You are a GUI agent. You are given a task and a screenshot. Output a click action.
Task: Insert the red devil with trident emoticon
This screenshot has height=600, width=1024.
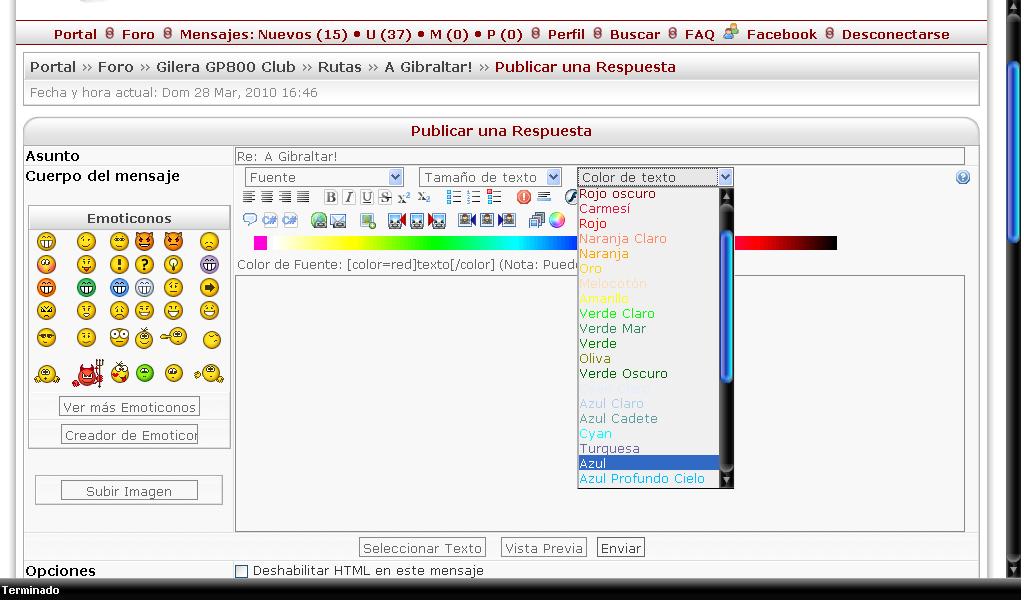[88, 374]
